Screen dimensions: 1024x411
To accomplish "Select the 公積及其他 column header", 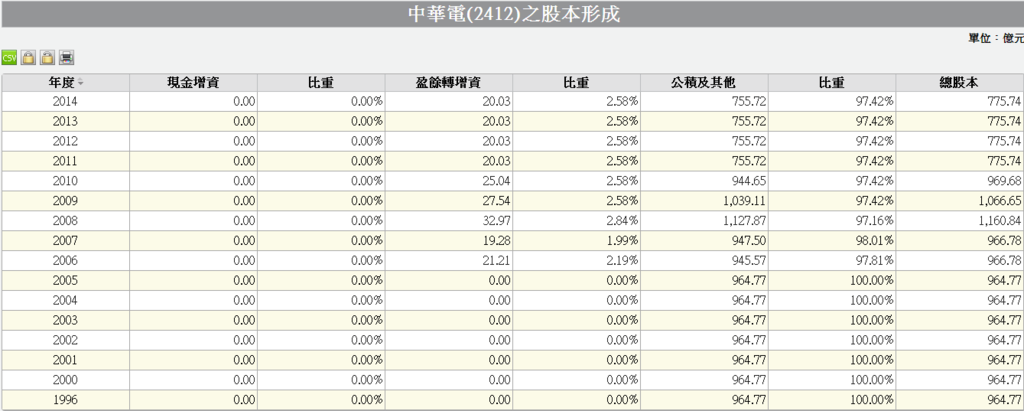I will click(x=704, y=83).
